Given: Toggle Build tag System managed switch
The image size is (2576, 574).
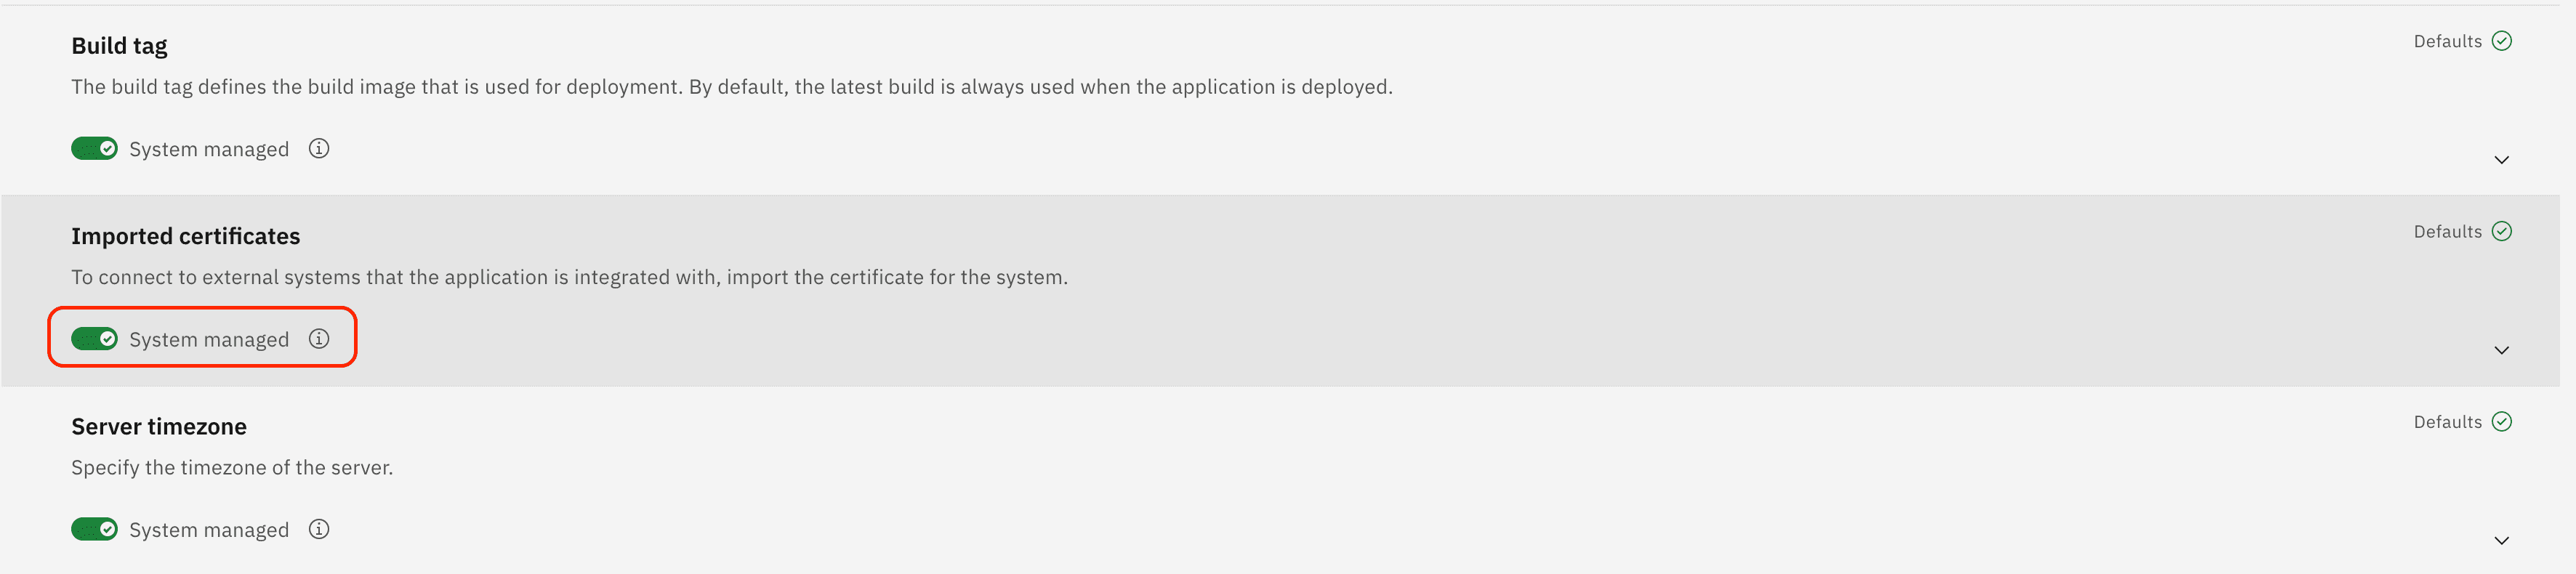Looking at the screenshot, I should (x=94, y=148).
